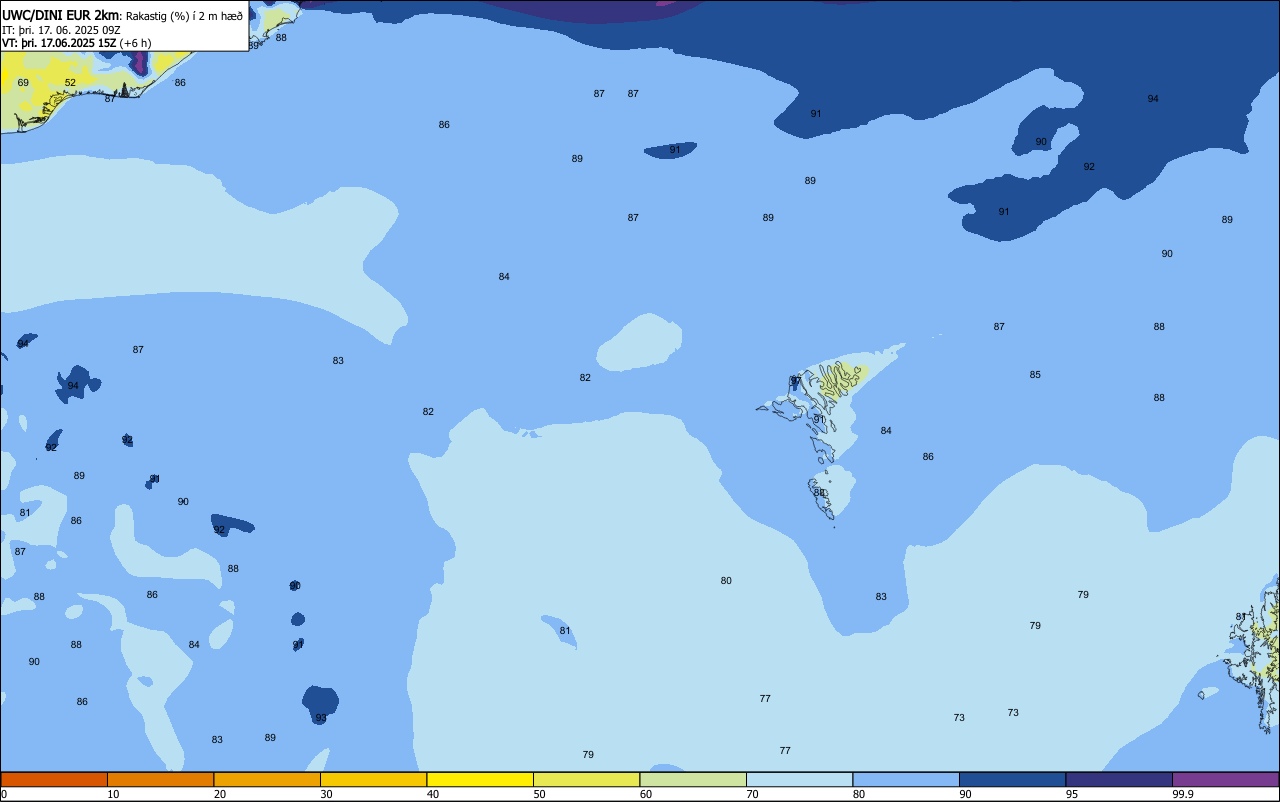
Task: Click the humidity value "52" on yellow land
Action: point(70,83)
